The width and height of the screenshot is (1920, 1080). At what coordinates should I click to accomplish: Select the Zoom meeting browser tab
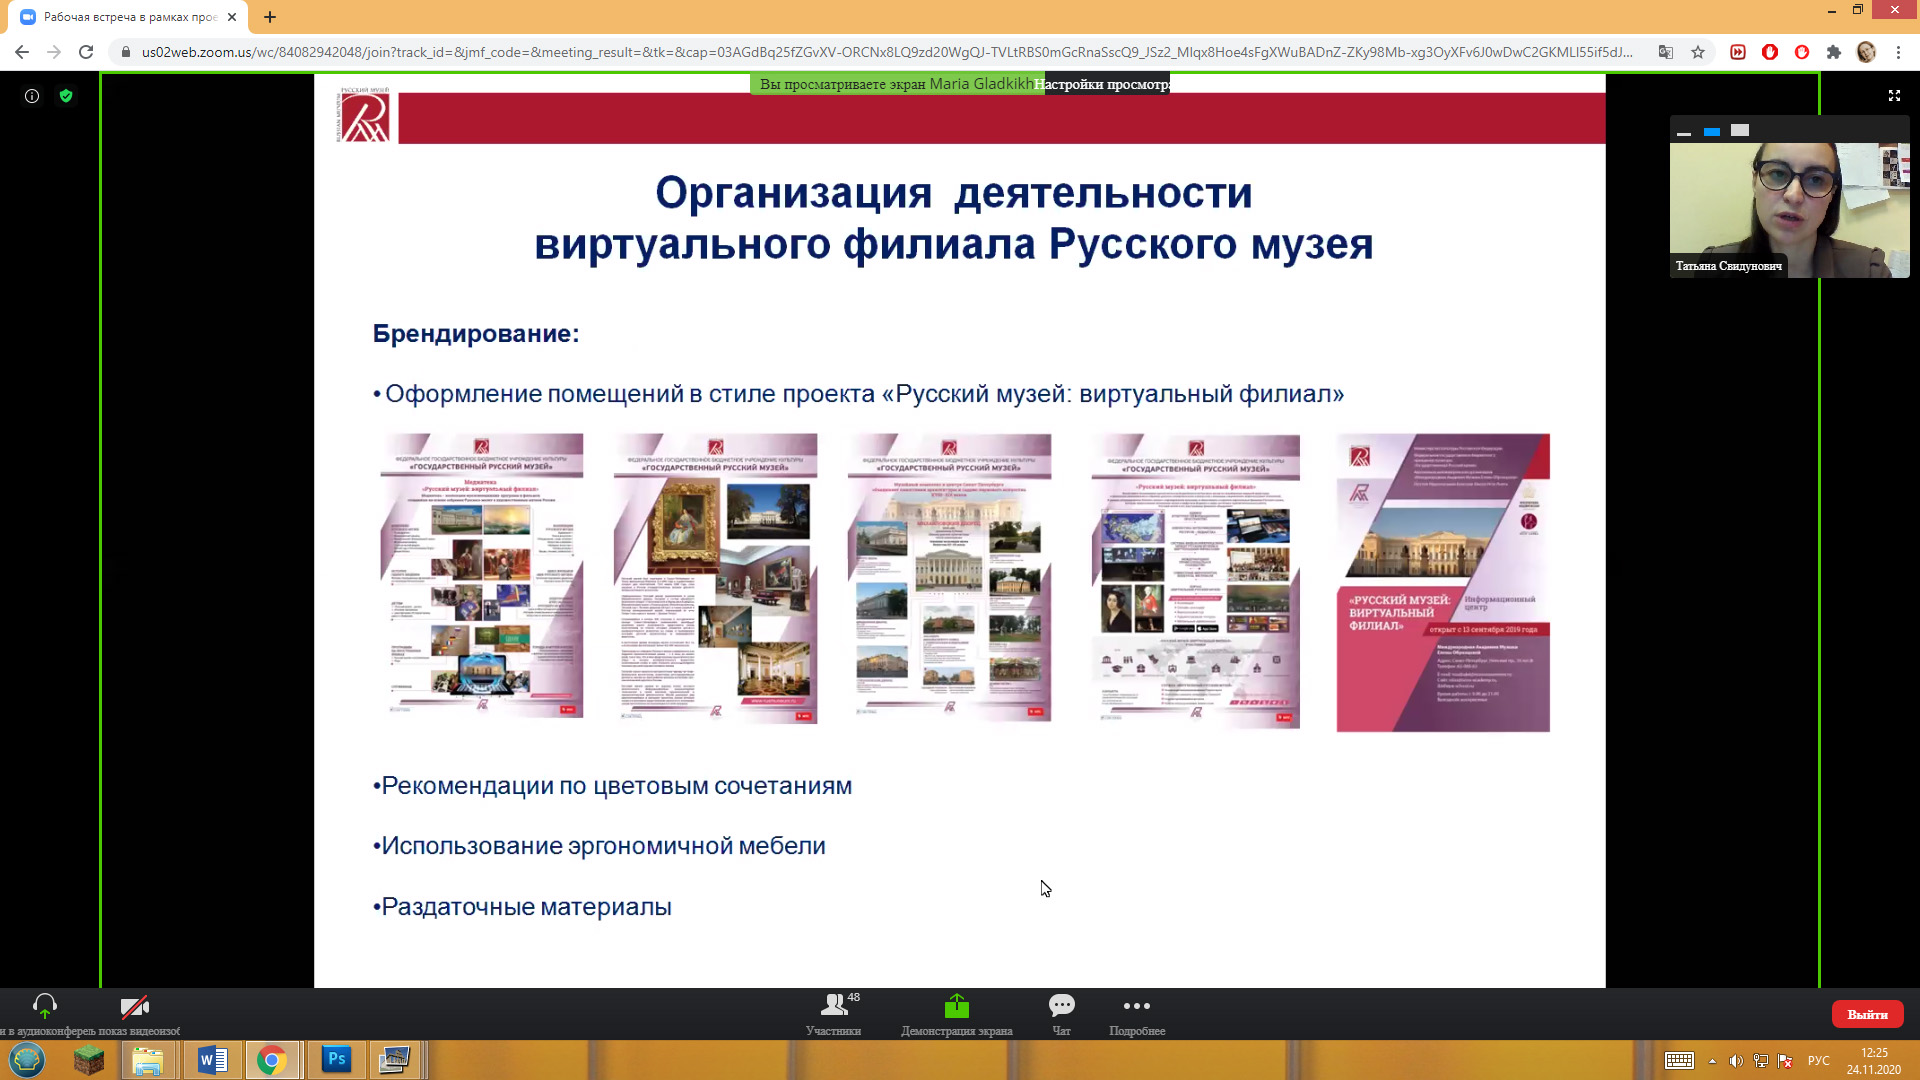coord(128,17)
